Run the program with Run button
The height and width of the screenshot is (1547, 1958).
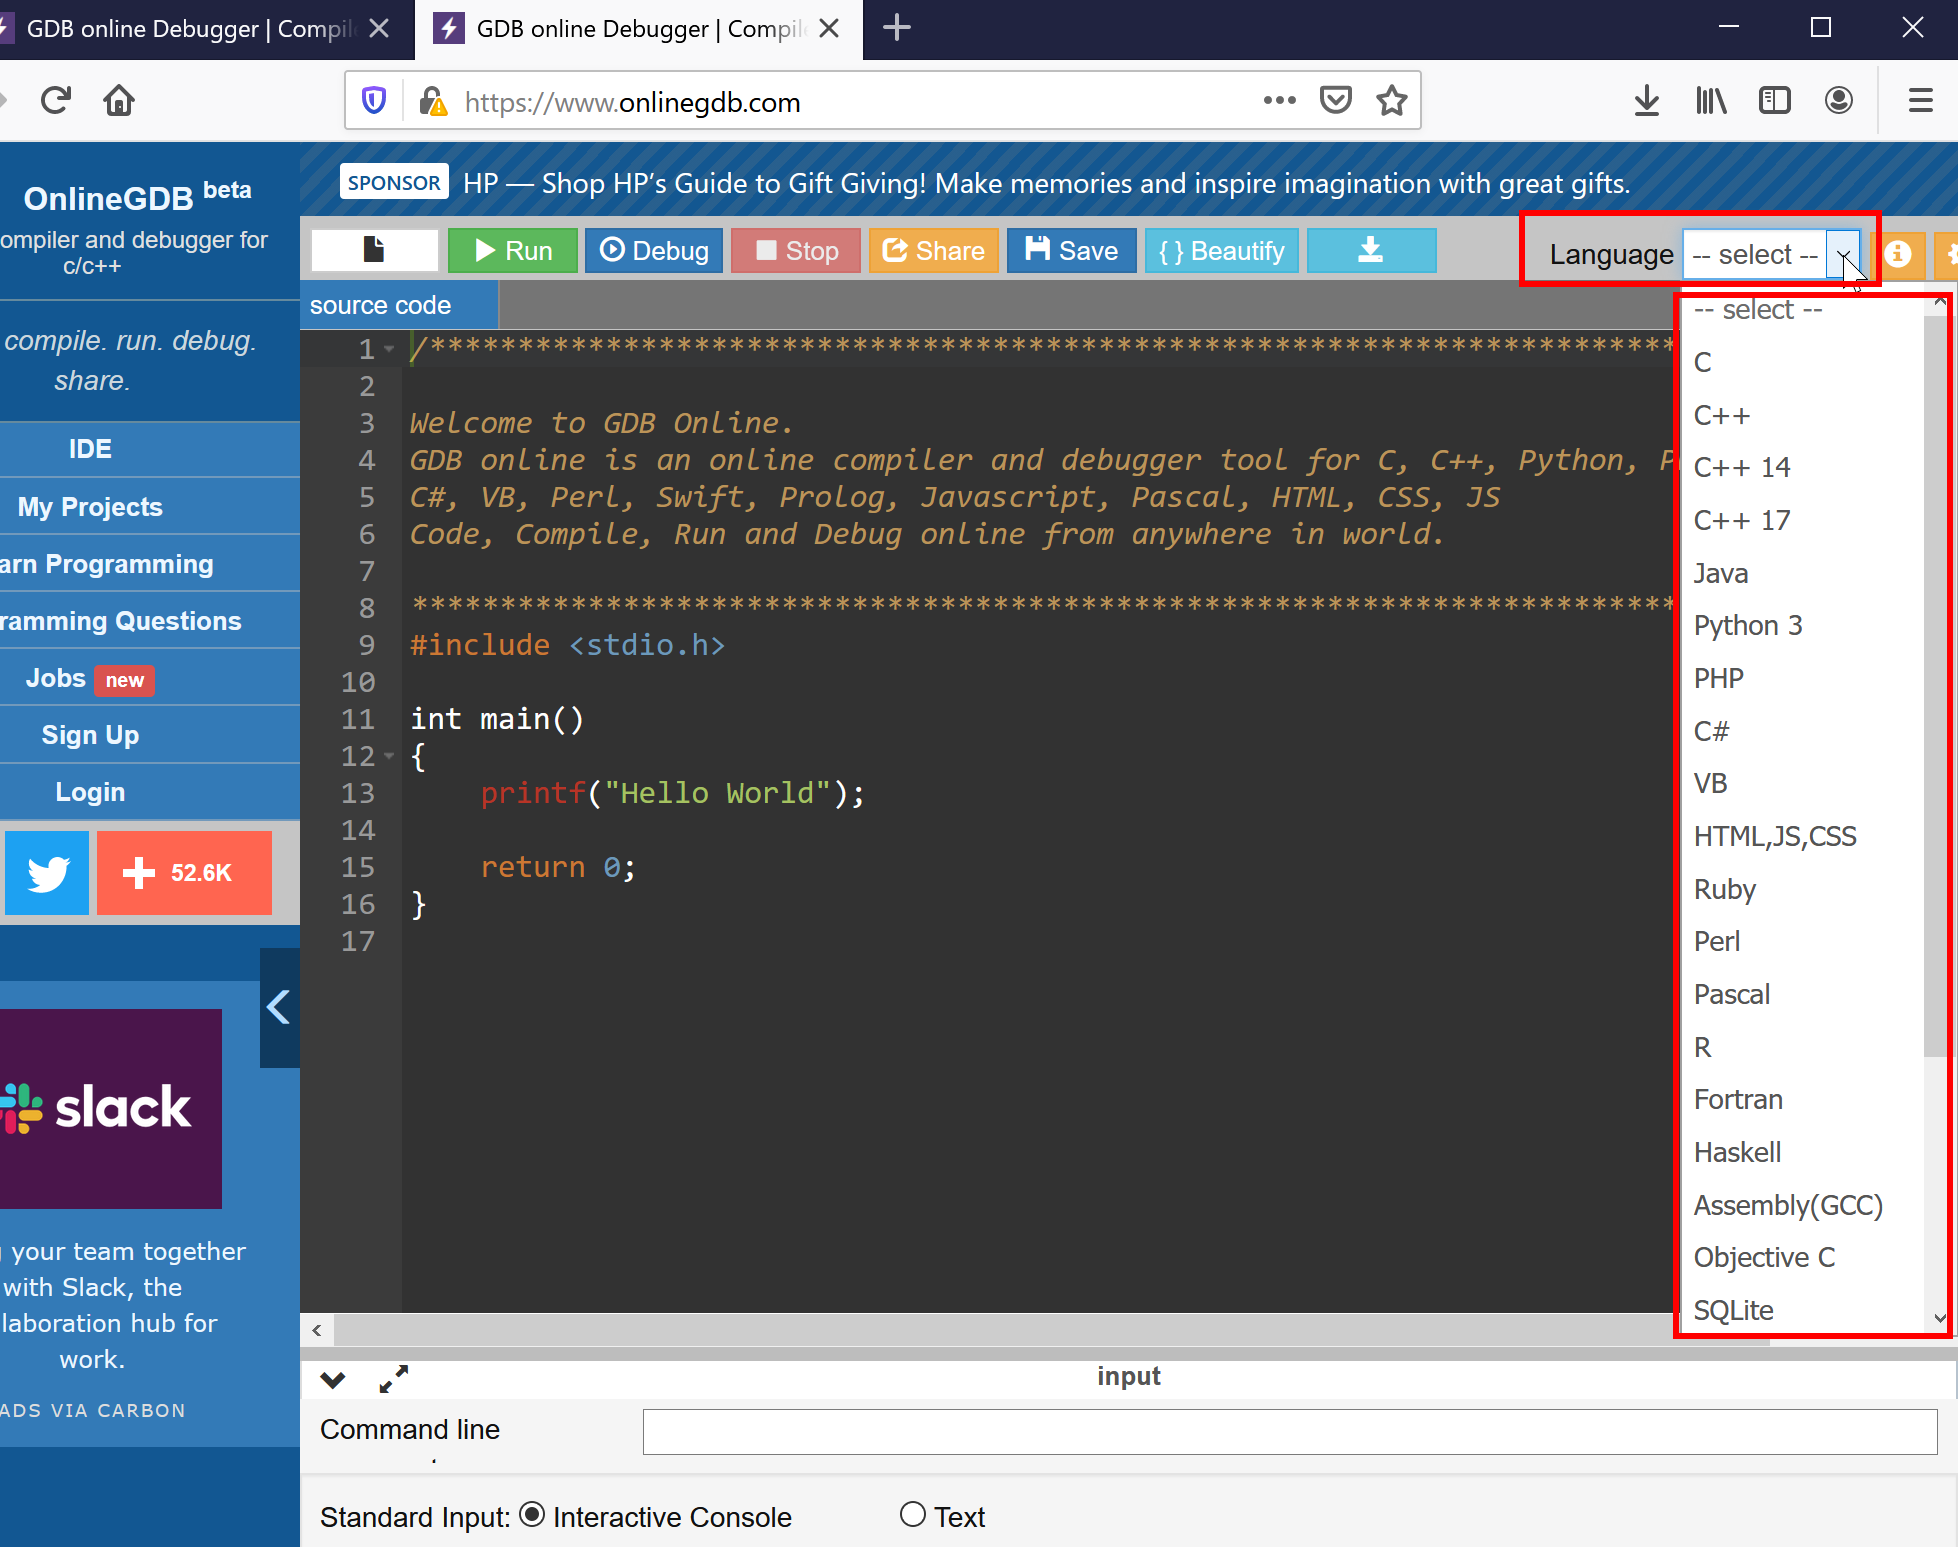[x=513, y=250]
